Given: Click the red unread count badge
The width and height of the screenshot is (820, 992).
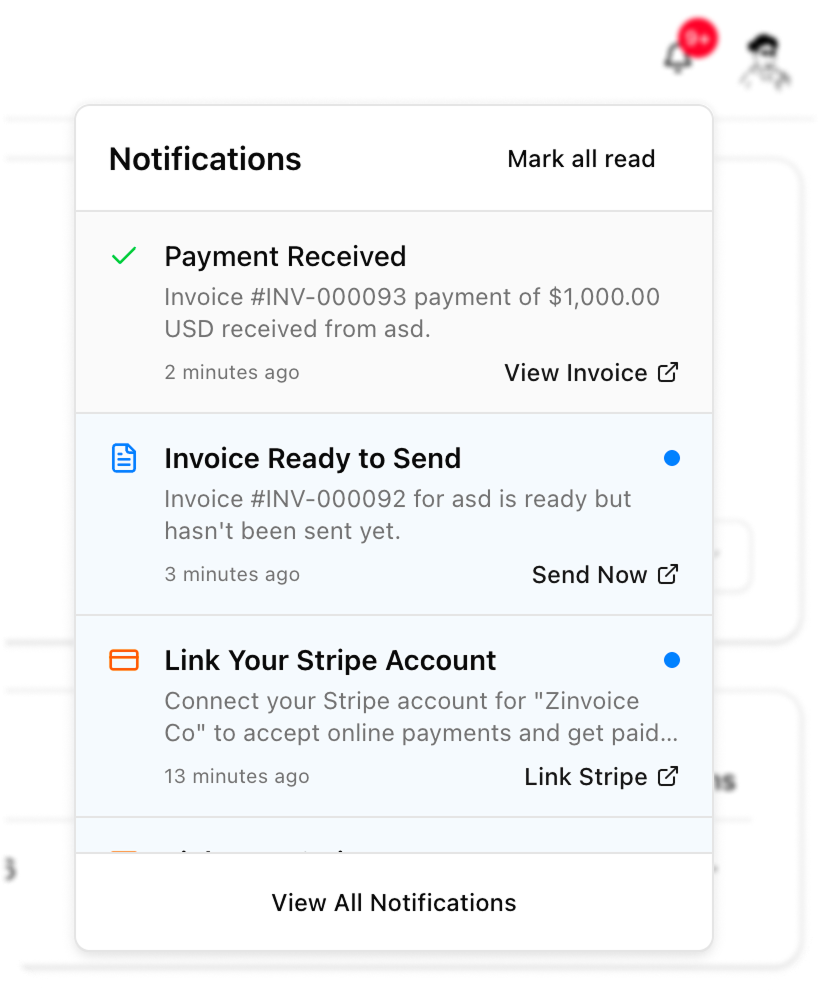Looking at the screenshot, I should click(699, 39).
